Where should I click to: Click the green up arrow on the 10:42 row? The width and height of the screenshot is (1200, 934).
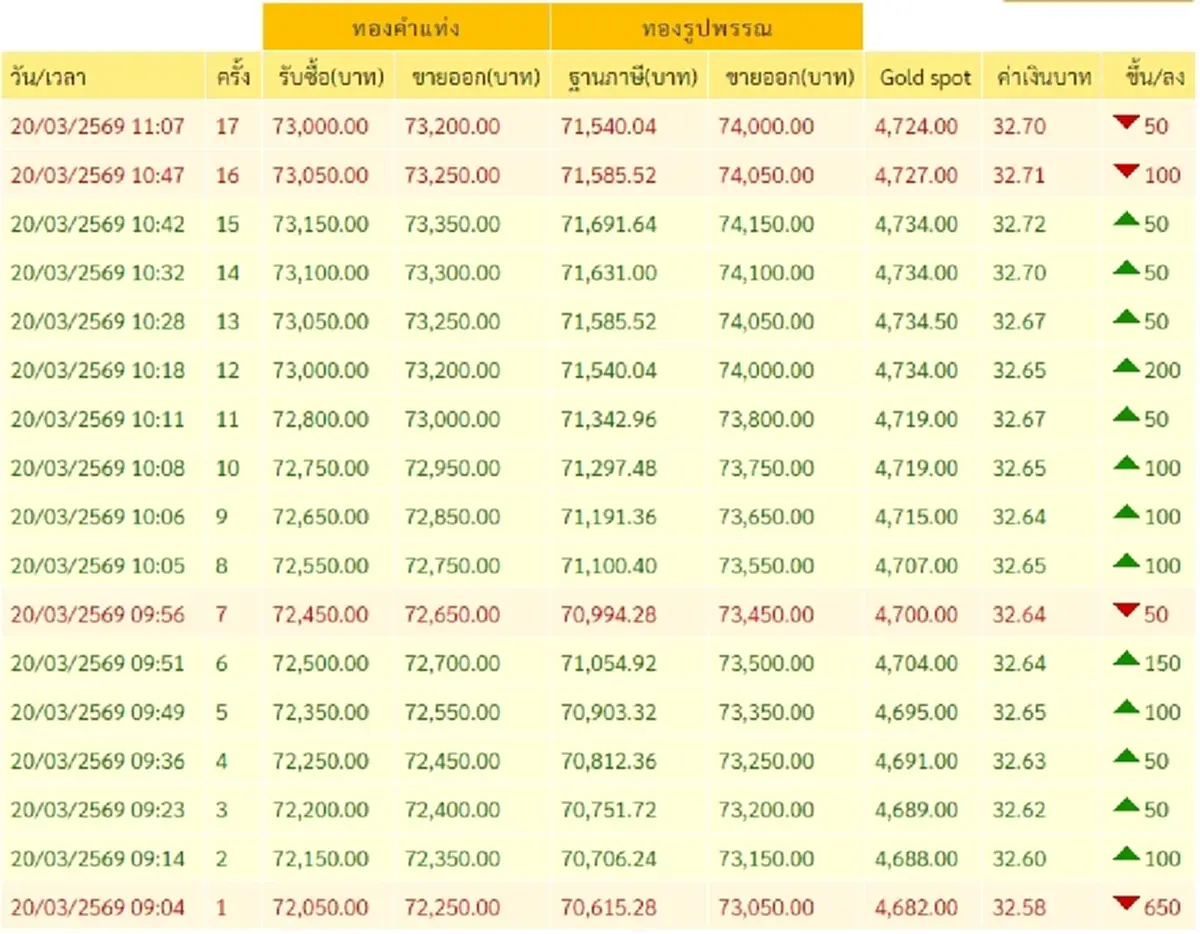1128,219
